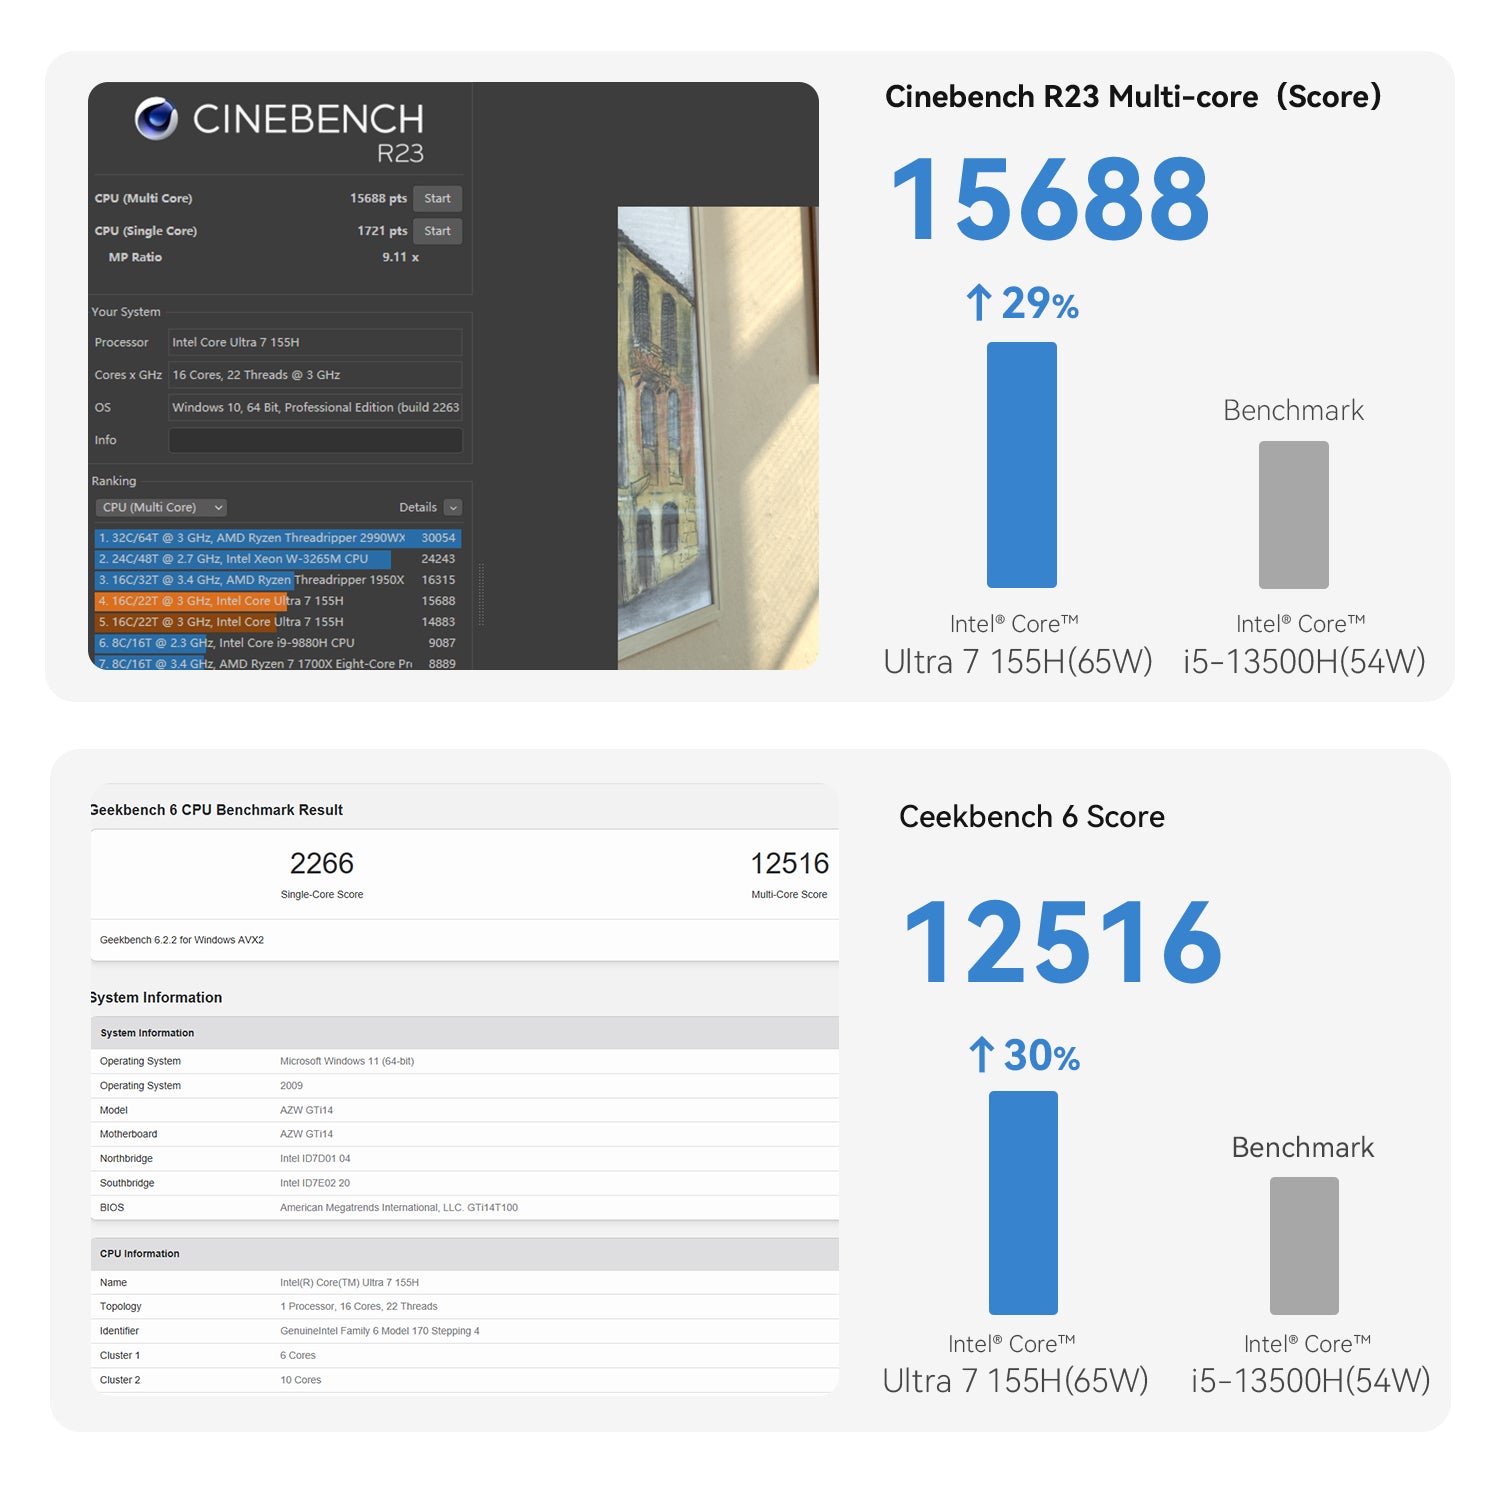Image resolution: width=1500 pixels, height=1500 pixels.
Task: Select the Processor field Intel Core Ultra 7 155H
Action: [315, 342]
